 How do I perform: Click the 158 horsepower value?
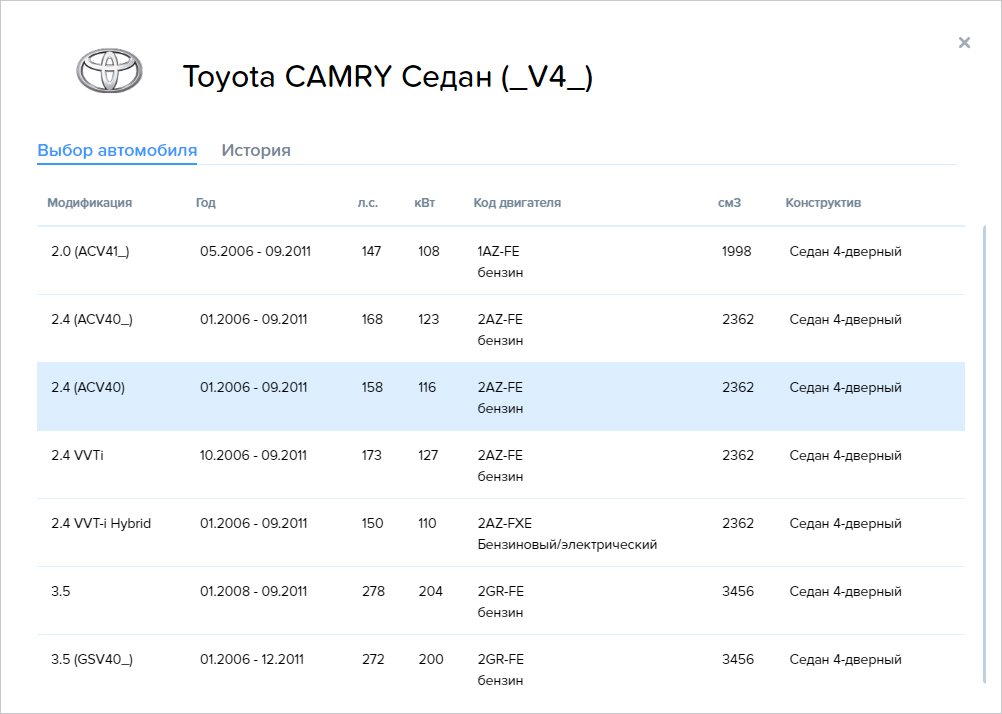(372, 387)
